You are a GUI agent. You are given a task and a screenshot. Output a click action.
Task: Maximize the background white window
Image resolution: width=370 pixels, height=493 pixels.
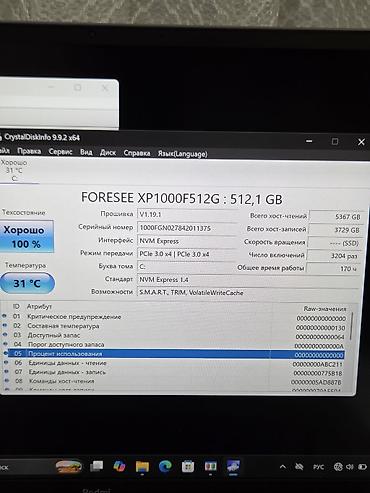pos(78,87)
